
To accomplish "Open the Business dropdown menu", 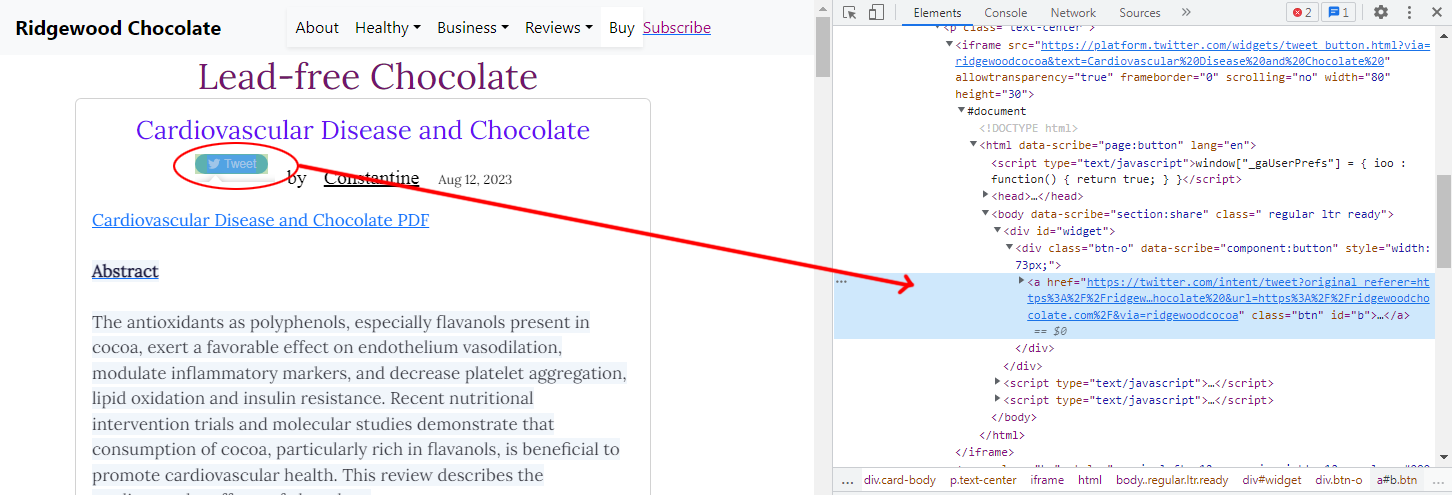I will point(473,28).
